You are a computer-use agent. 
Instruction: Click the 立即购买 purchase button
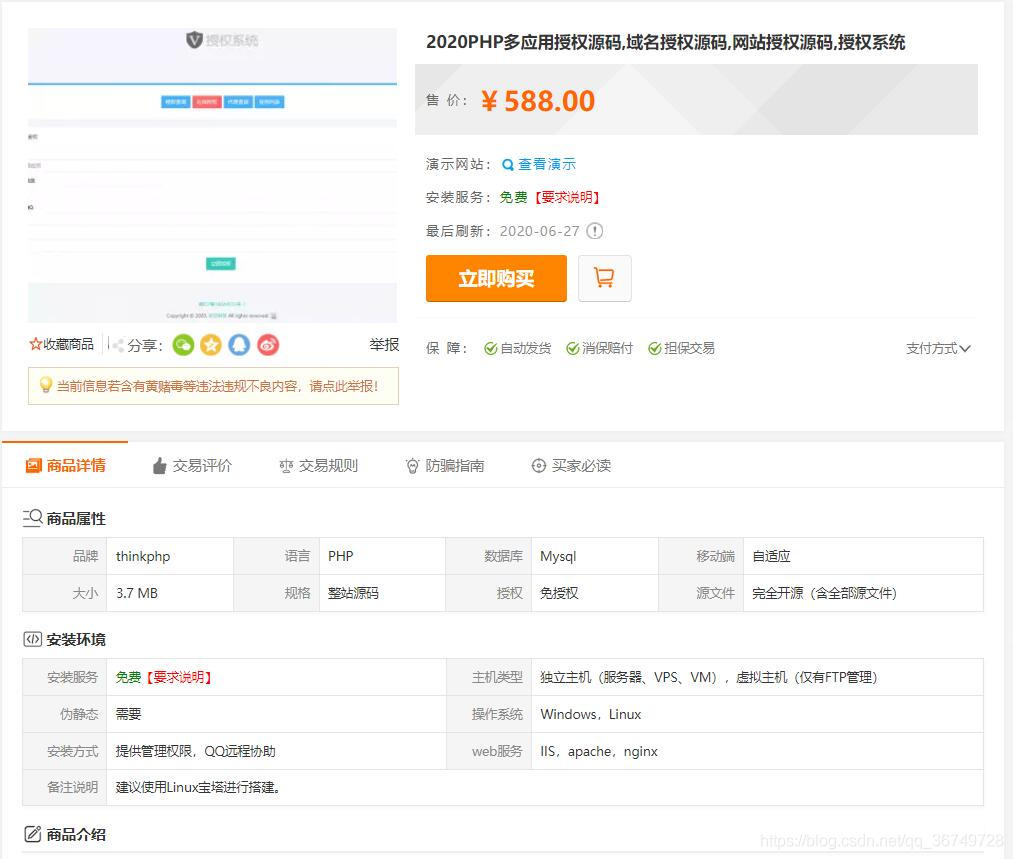[x=496, y=279]
